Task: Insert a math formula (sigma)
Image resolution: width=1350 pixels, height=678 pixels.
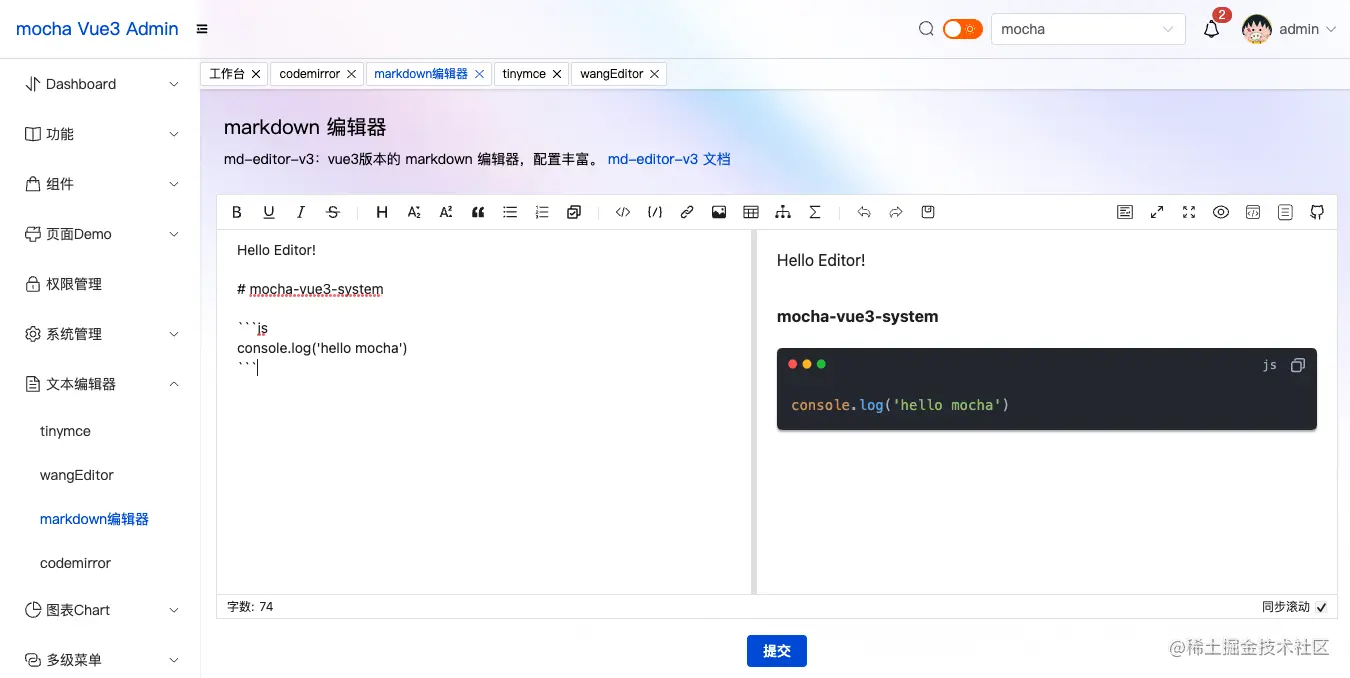Action: 815,212
